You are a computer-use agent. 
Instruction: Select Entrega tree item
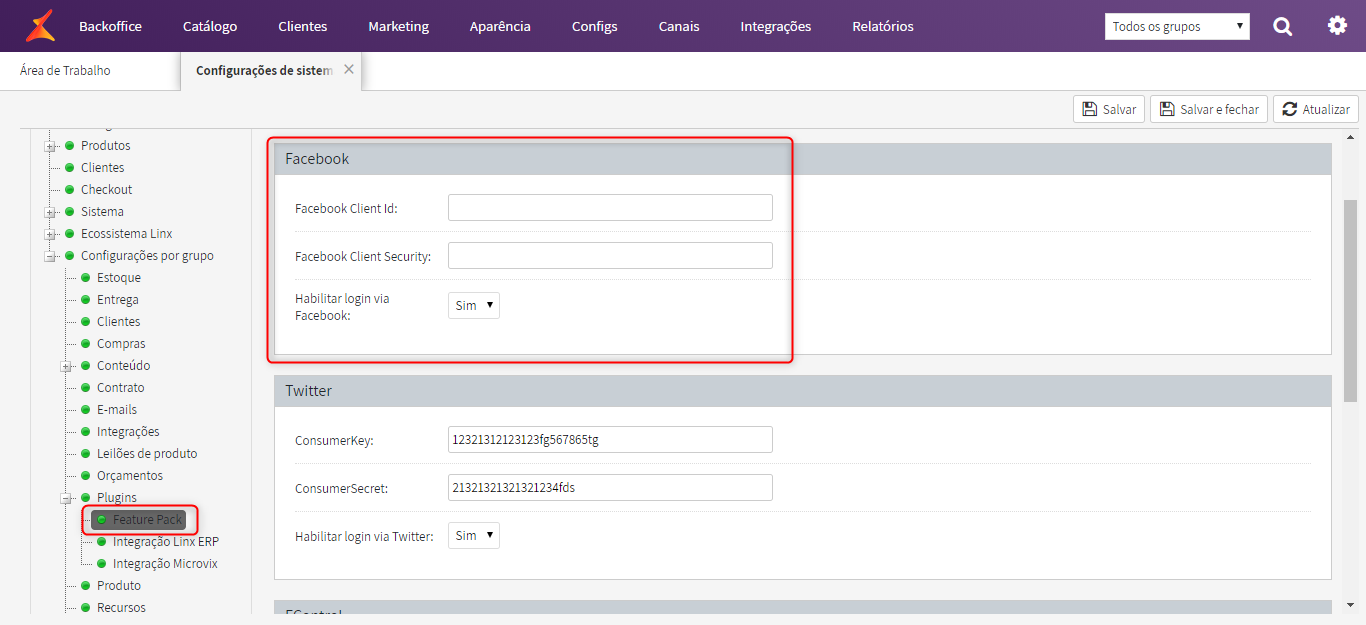coord(118,300)
